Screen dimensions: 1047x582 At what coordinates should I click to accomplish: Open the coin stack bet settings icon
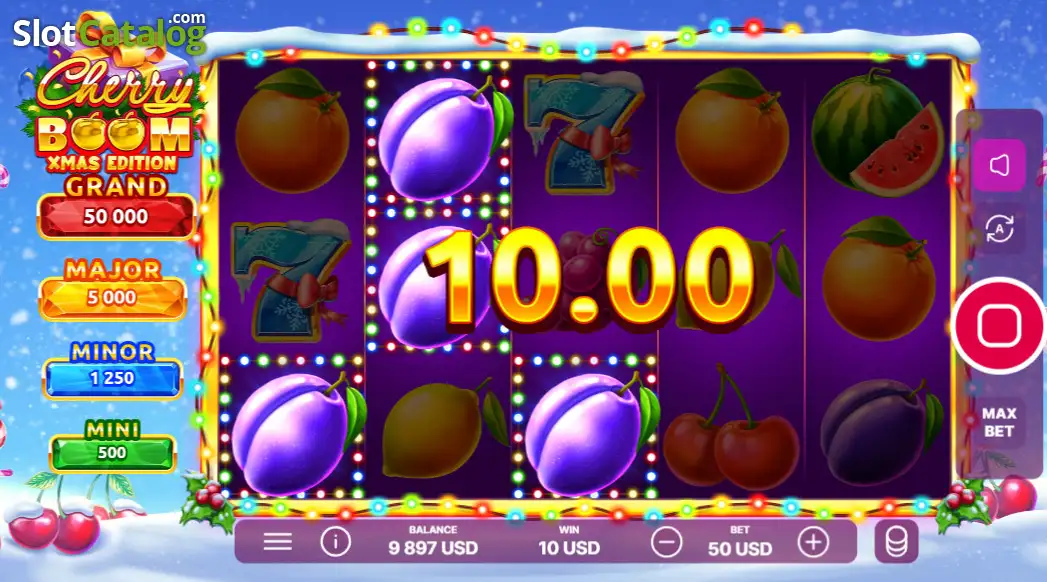pyautogui.click(x=896, y=541)
